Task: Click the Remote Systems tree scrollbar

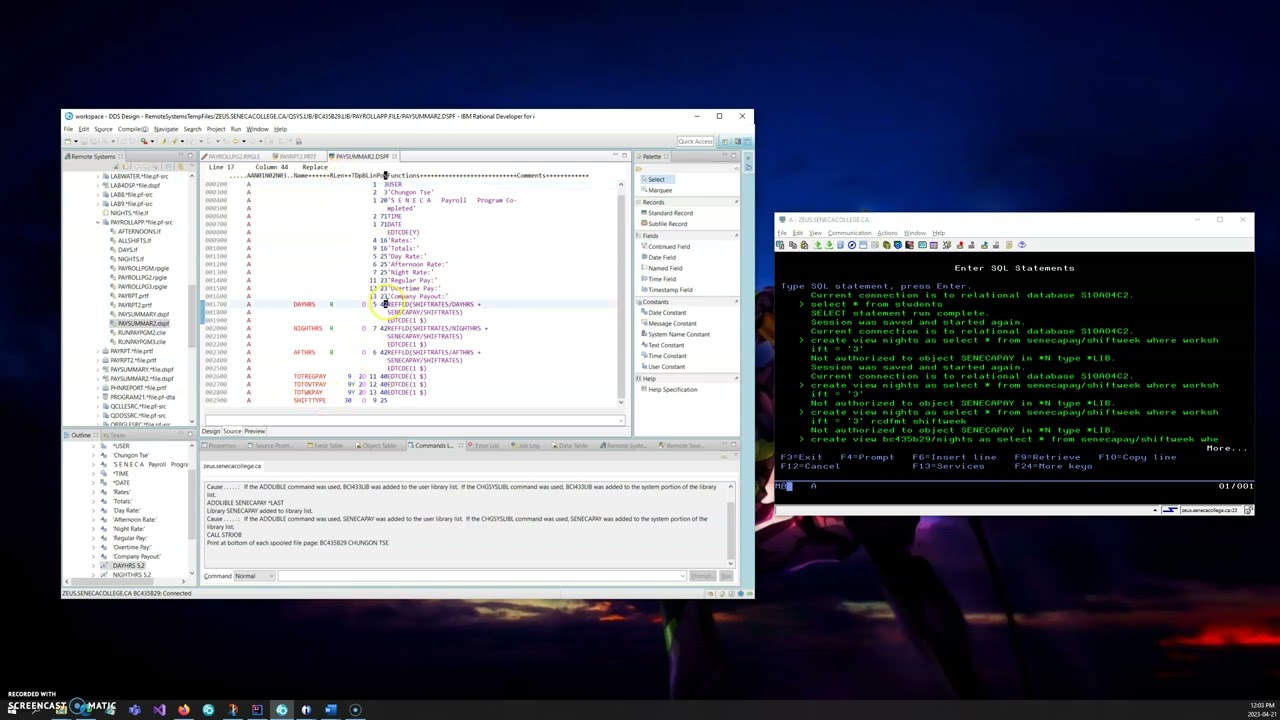Action: click(x=193, y=299)
